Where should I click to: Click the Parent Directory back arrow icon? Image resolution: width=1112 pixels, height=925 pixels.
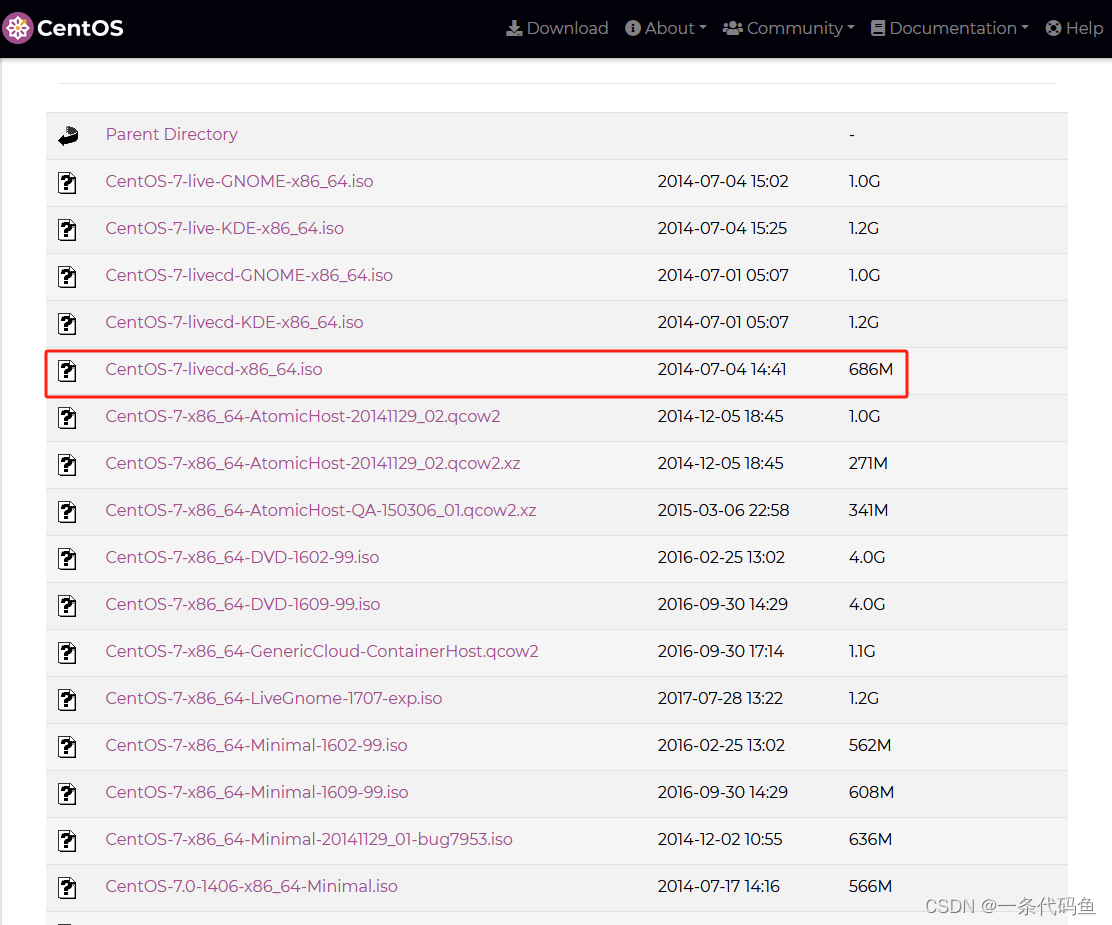coord(68,135)
